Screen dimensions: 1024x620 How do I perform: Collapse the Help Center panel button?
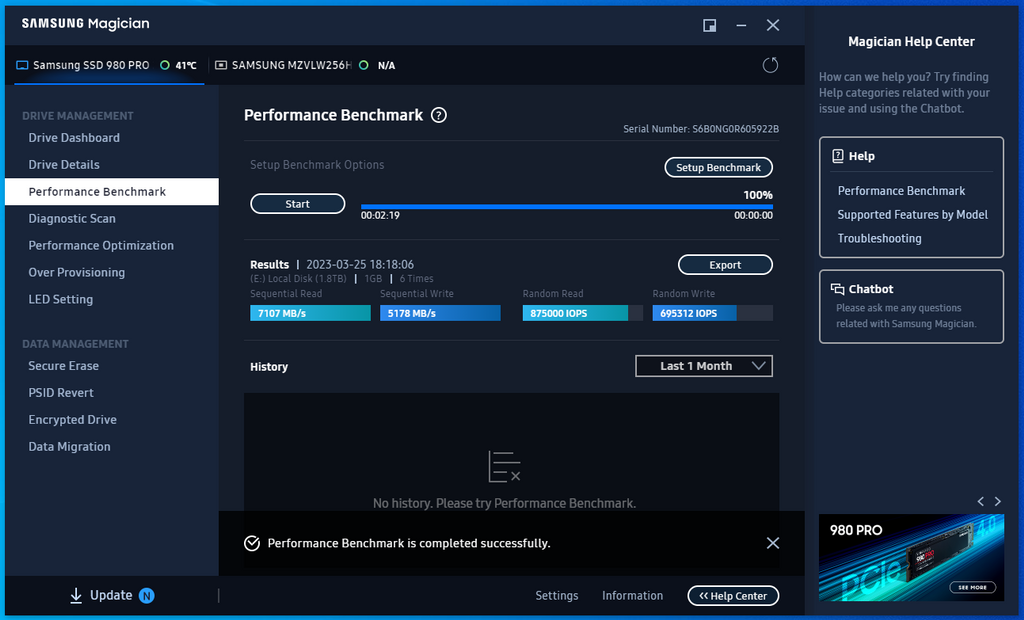(733, 596)
